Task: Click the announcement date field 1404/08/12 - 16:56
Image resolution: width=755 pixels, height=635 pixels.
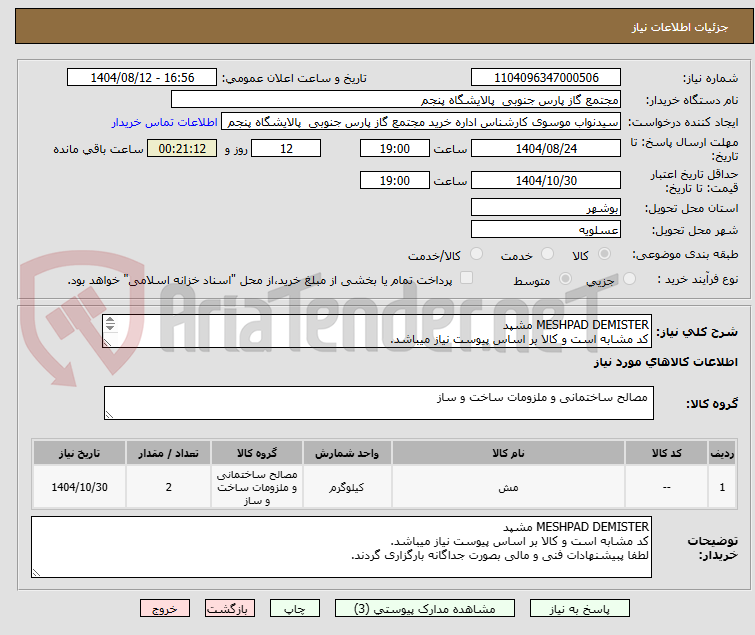Action: (x=142, y=78)
